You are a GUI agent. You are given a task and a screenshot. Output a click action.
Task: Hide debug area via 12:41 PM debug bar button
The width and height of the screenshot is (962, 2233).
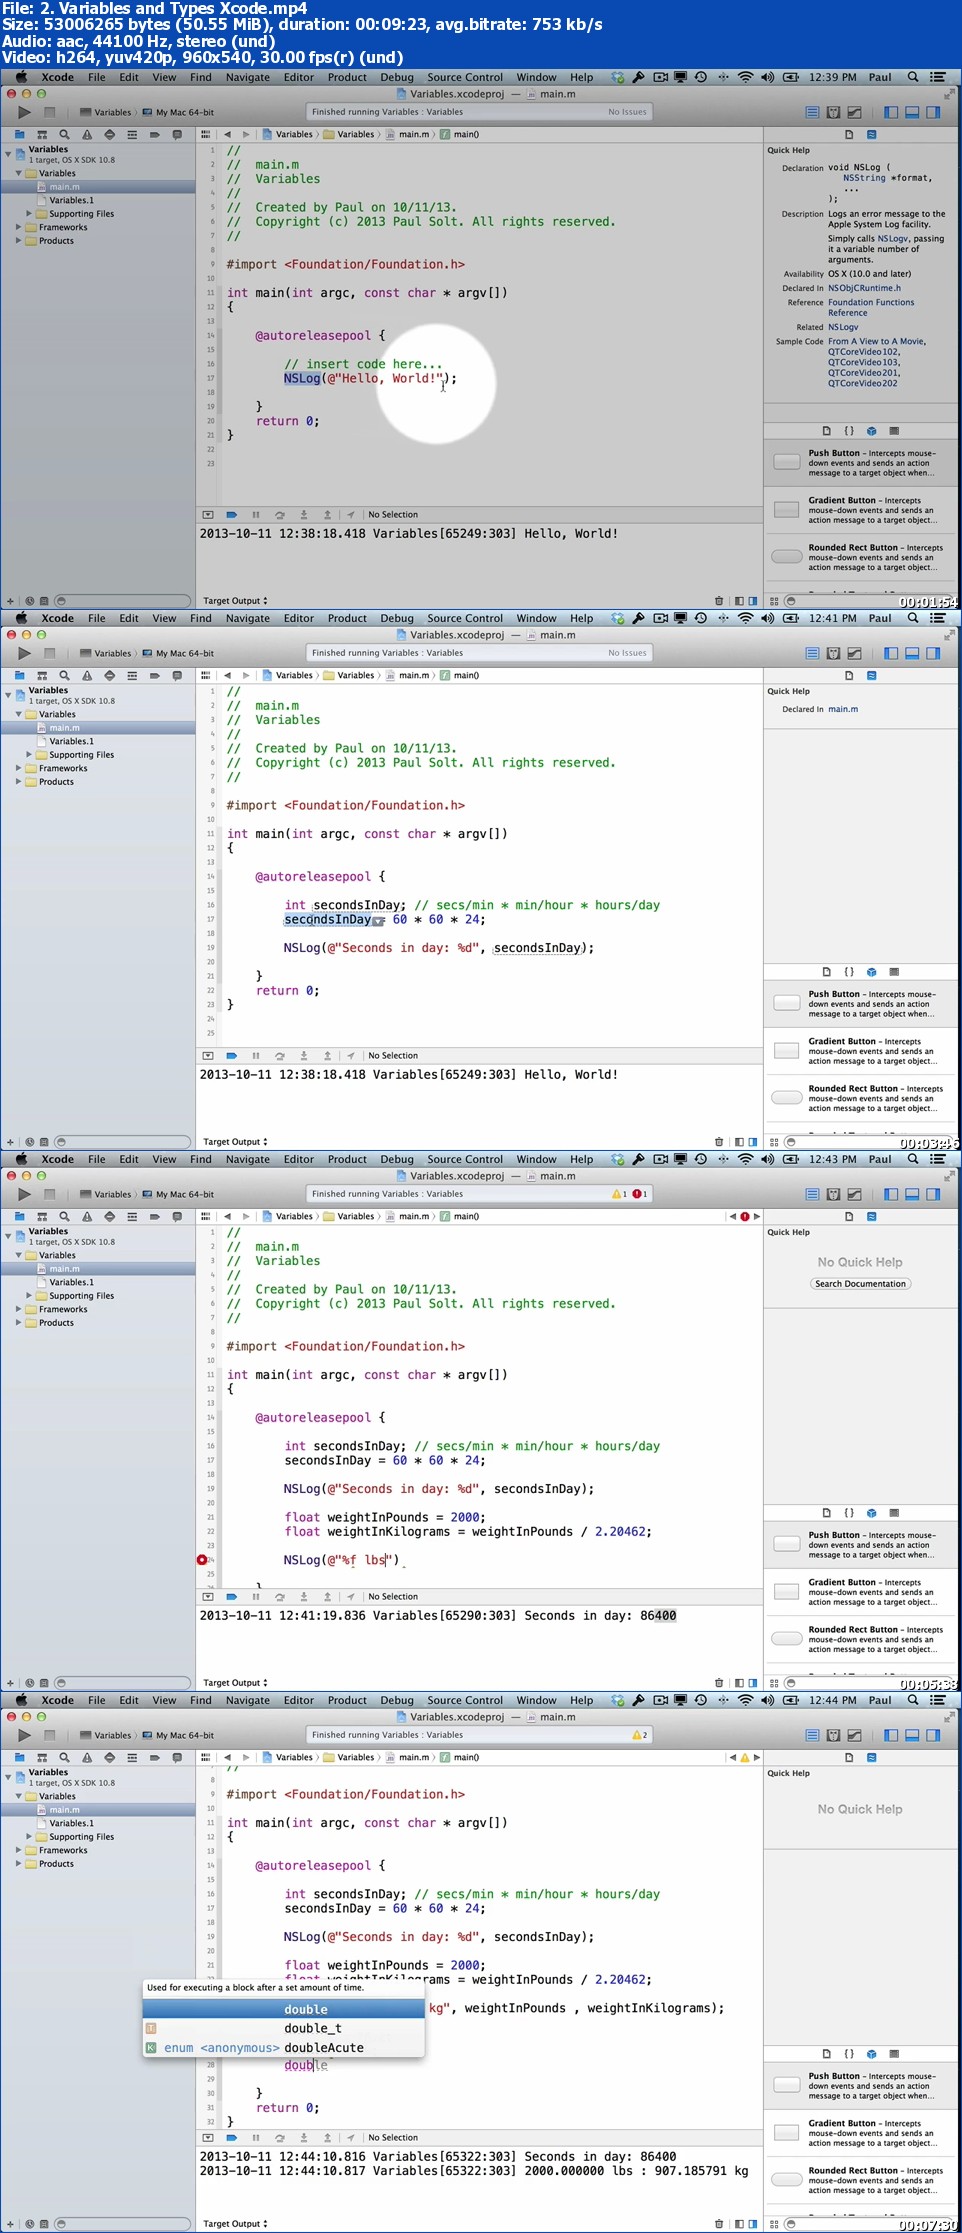(x=208, y=1056)
